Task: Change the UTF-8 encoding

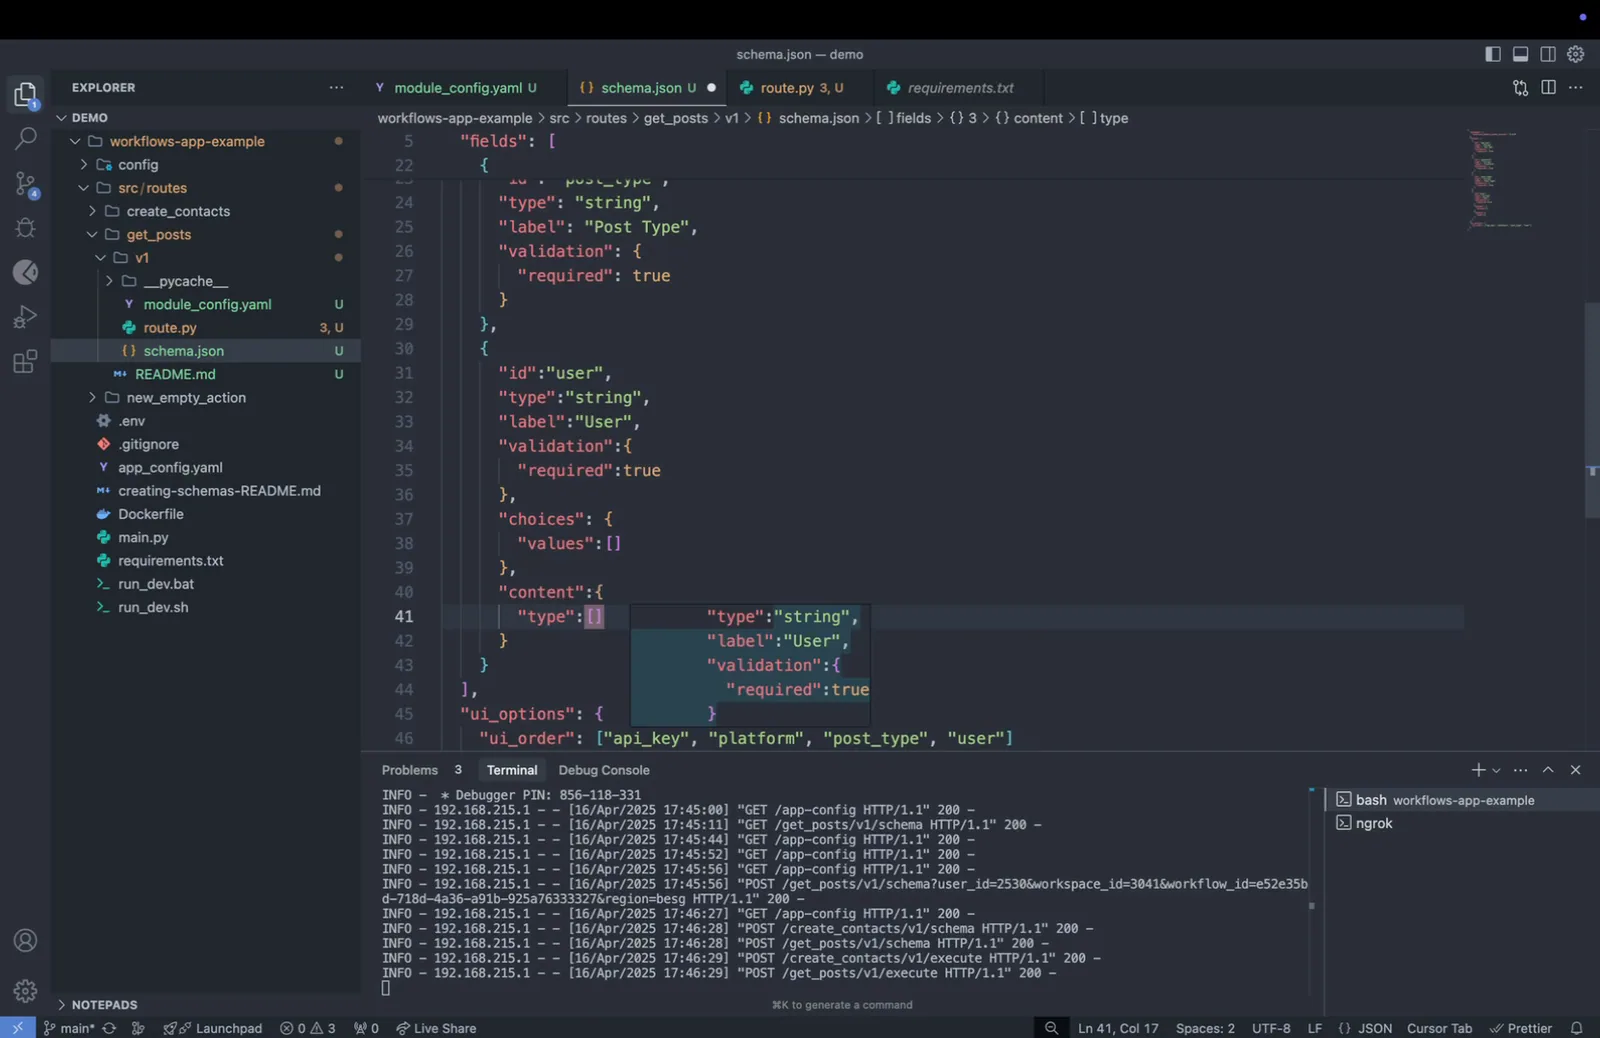Action: 1271,1028
